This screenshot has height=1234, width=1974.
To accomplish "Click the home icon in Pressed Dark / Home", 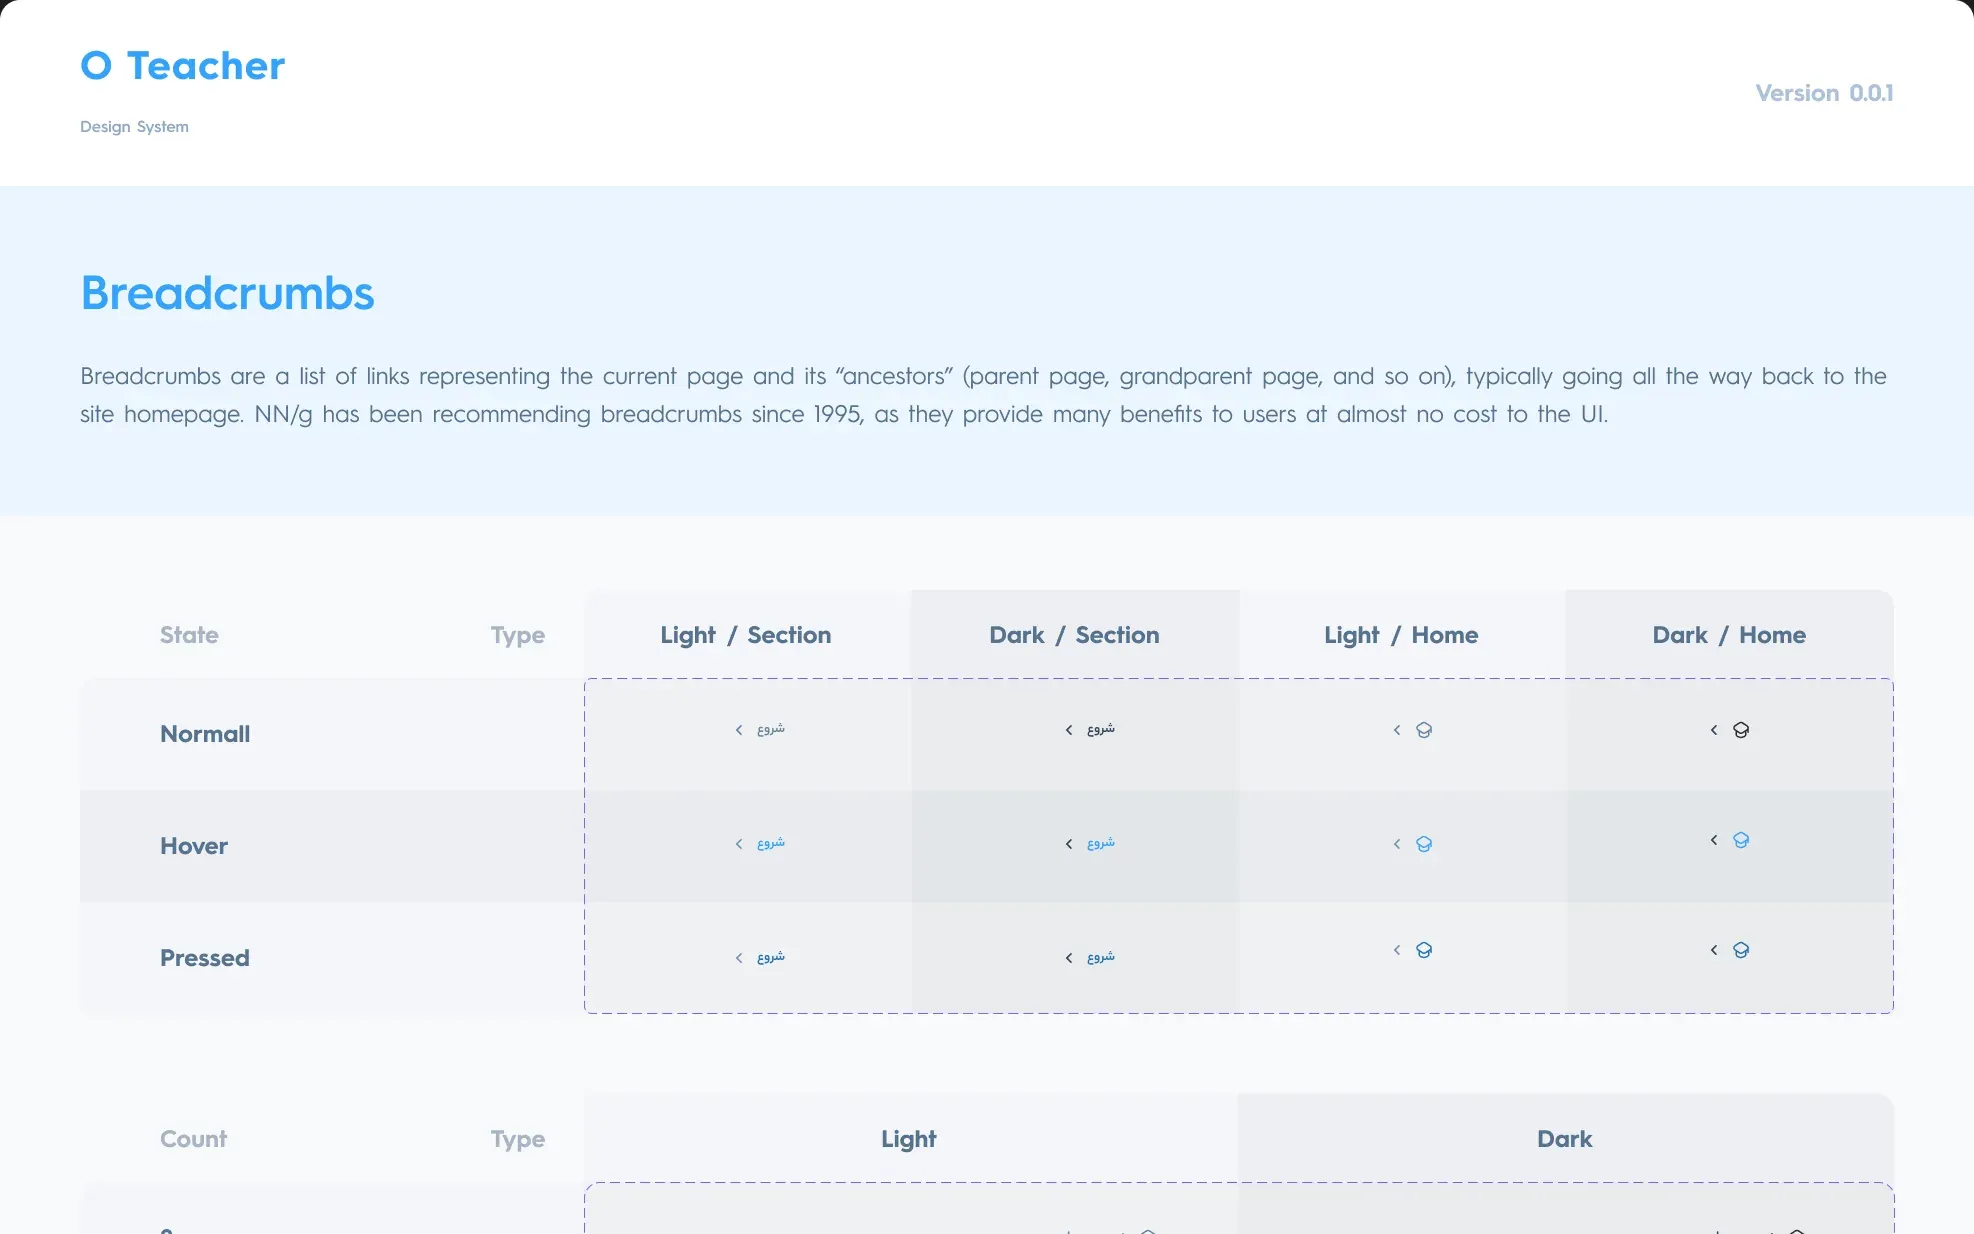I will (x=1741, y=950).
